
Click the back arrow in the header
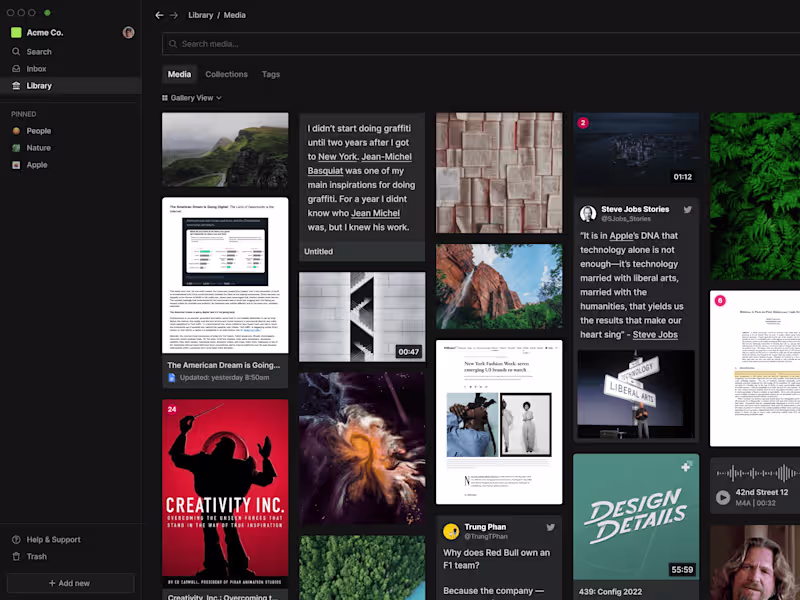point(159,15)
